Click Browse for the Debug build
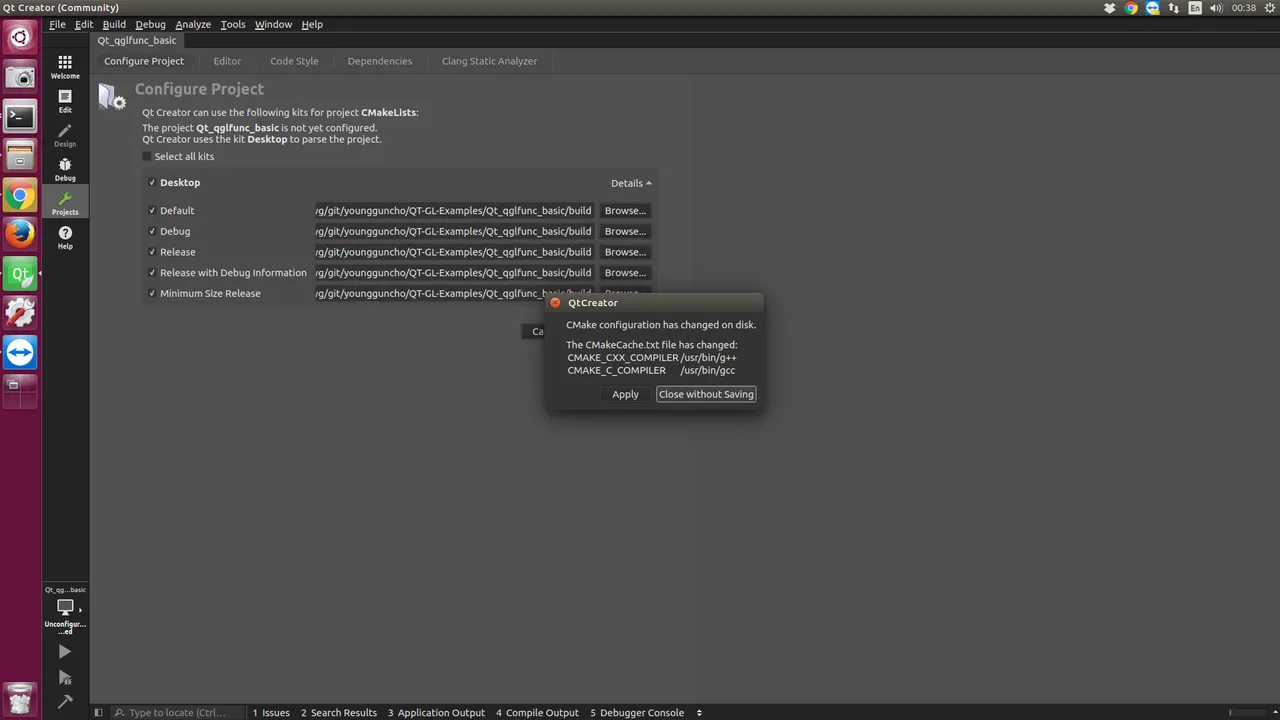 tap(625, 232)
